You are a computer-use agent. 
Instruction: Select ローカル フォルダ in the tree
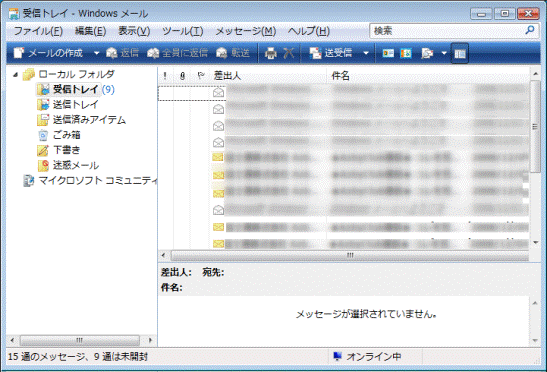76,74
